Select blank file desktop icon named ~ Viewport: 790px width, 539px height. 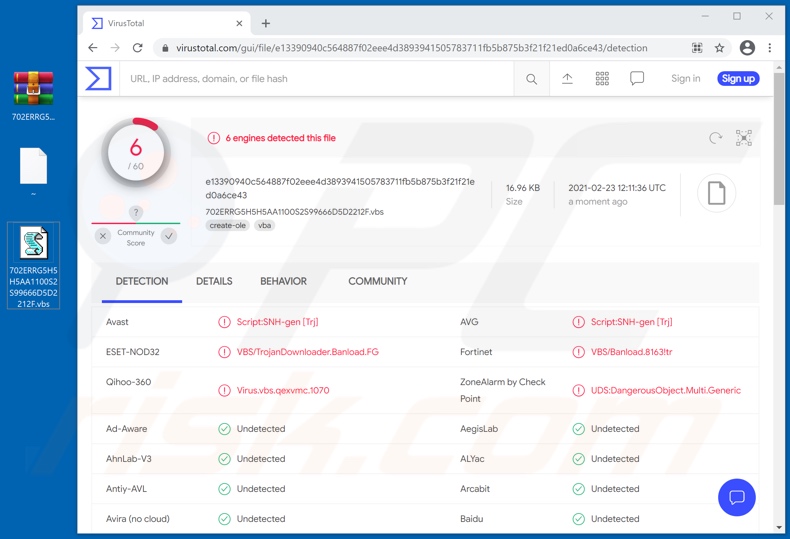pyautogui.click(x=33, y=172)
